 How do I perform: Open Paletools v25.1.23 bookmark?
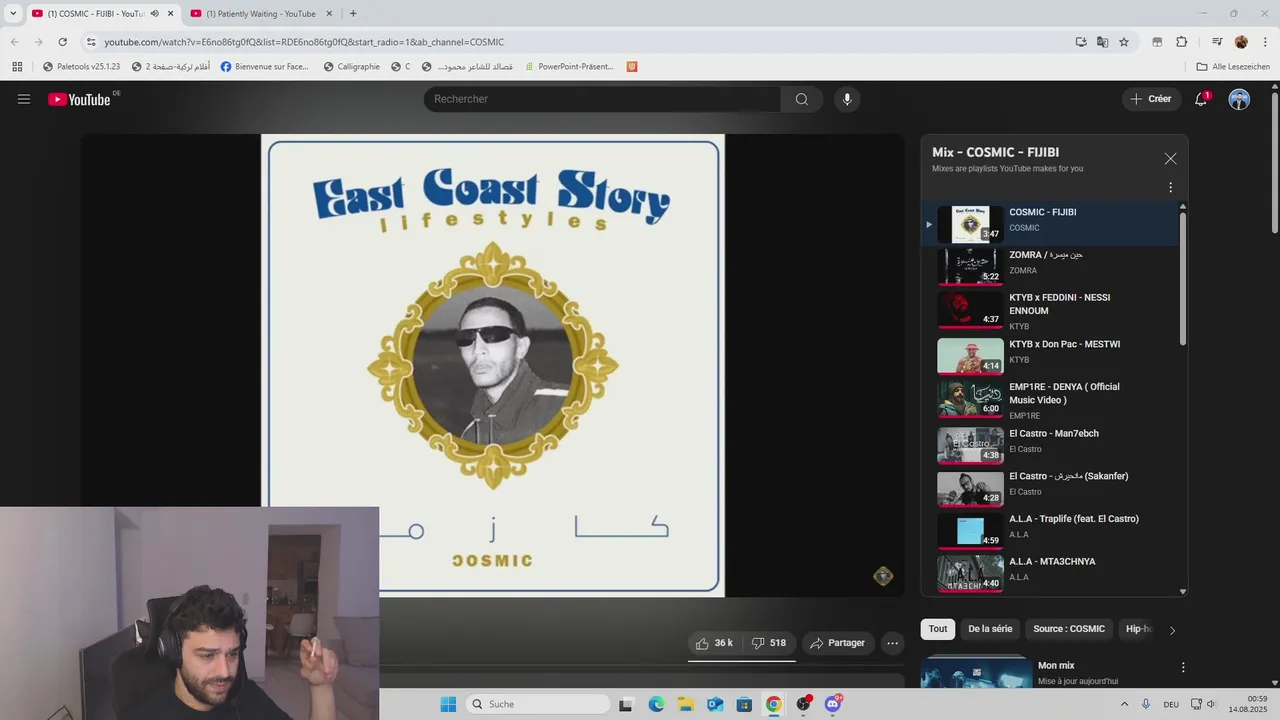pyautogui.click(x=81, y=67)
